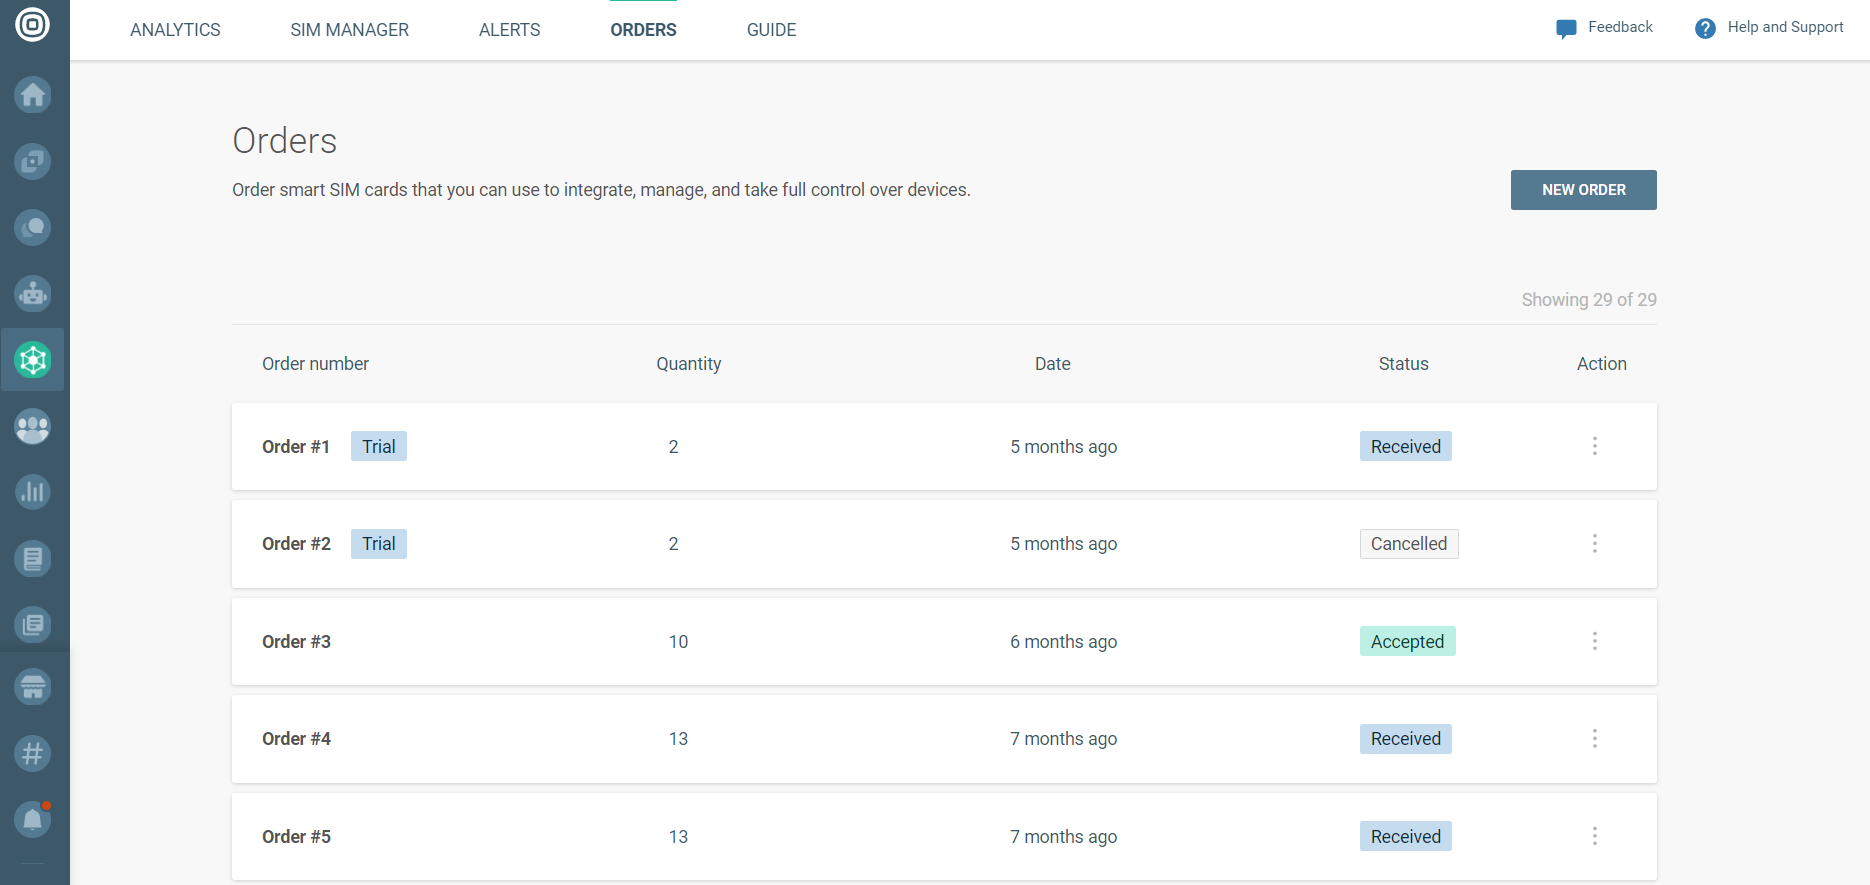
Task: Select the chat bubbles sidebar icon
Action: pos(33,228)
